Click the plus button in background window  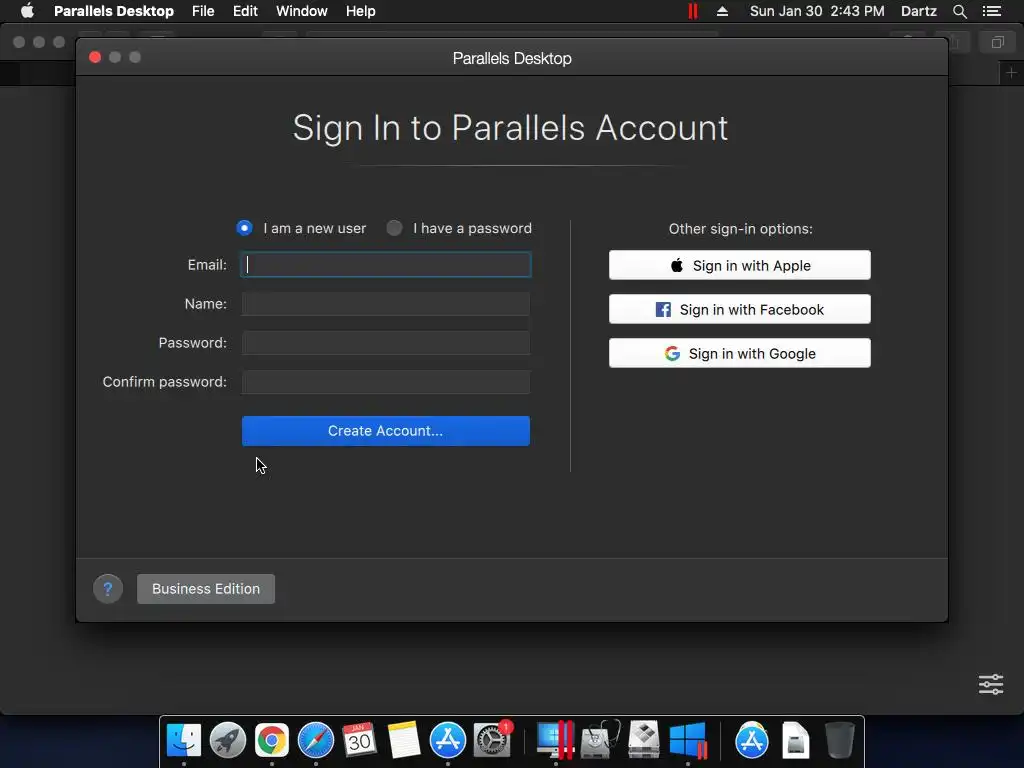point(1012,72)
